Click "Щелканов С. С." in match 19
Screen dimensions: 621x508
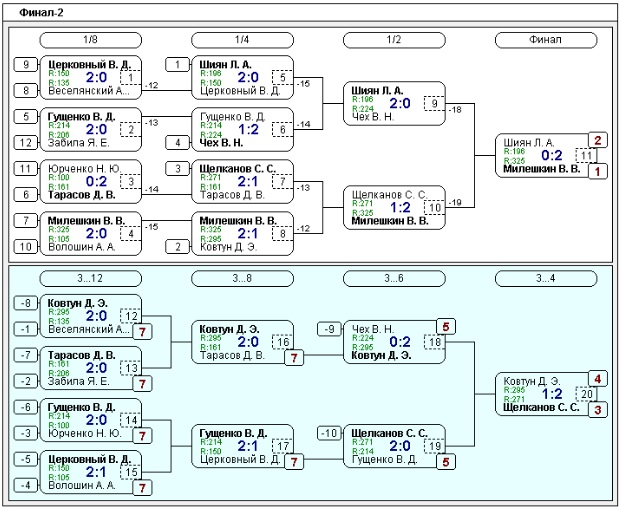[x=390, y=433]
